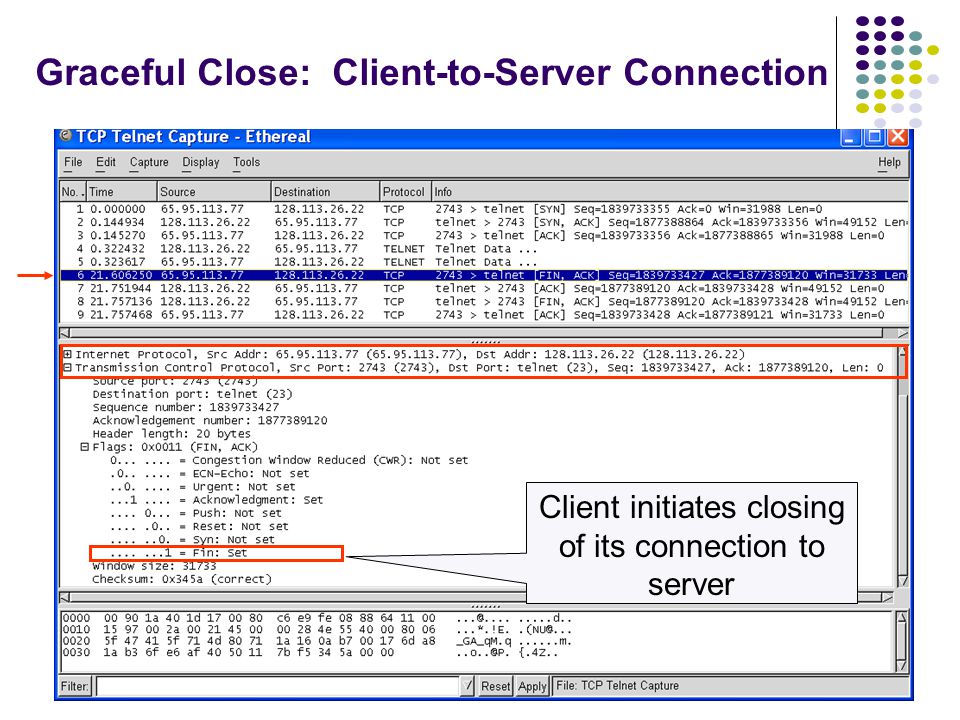Select the Destination port: telnet (23) line

[x=192, y=394]
